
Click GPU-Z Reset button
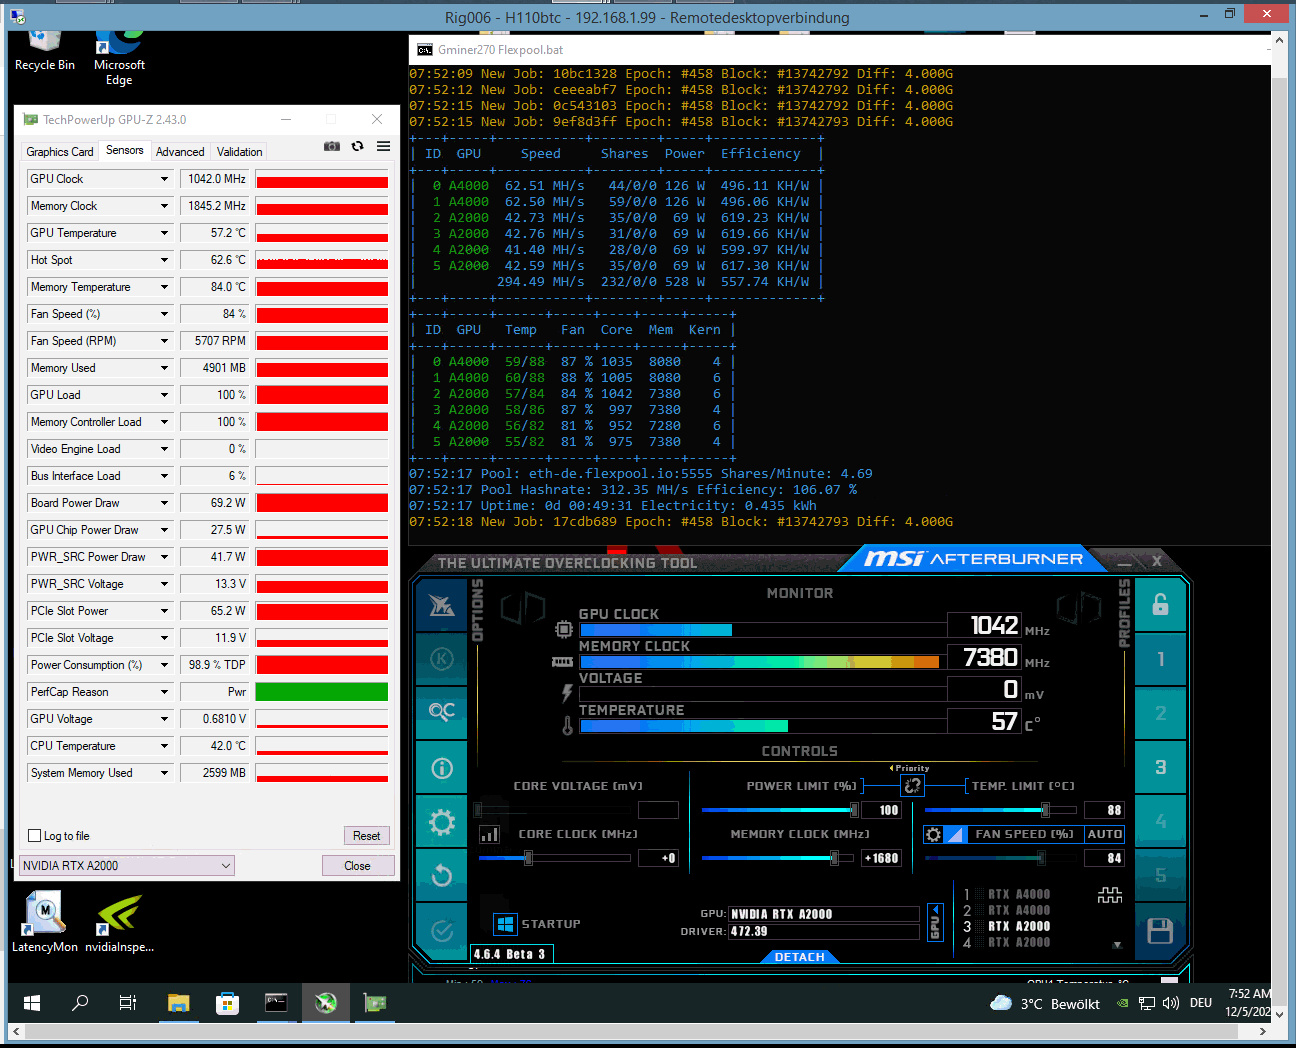pos(366,836)
